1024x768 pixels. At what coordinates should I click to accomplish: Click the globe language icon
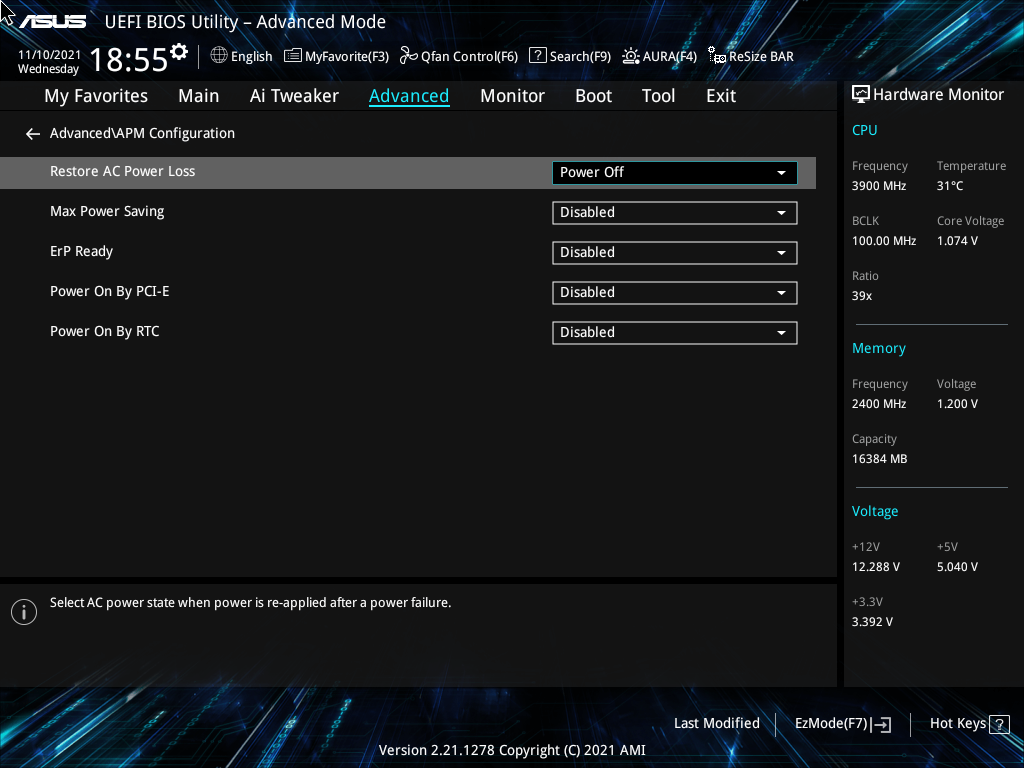pyautogui.click(x=219, y=56)
